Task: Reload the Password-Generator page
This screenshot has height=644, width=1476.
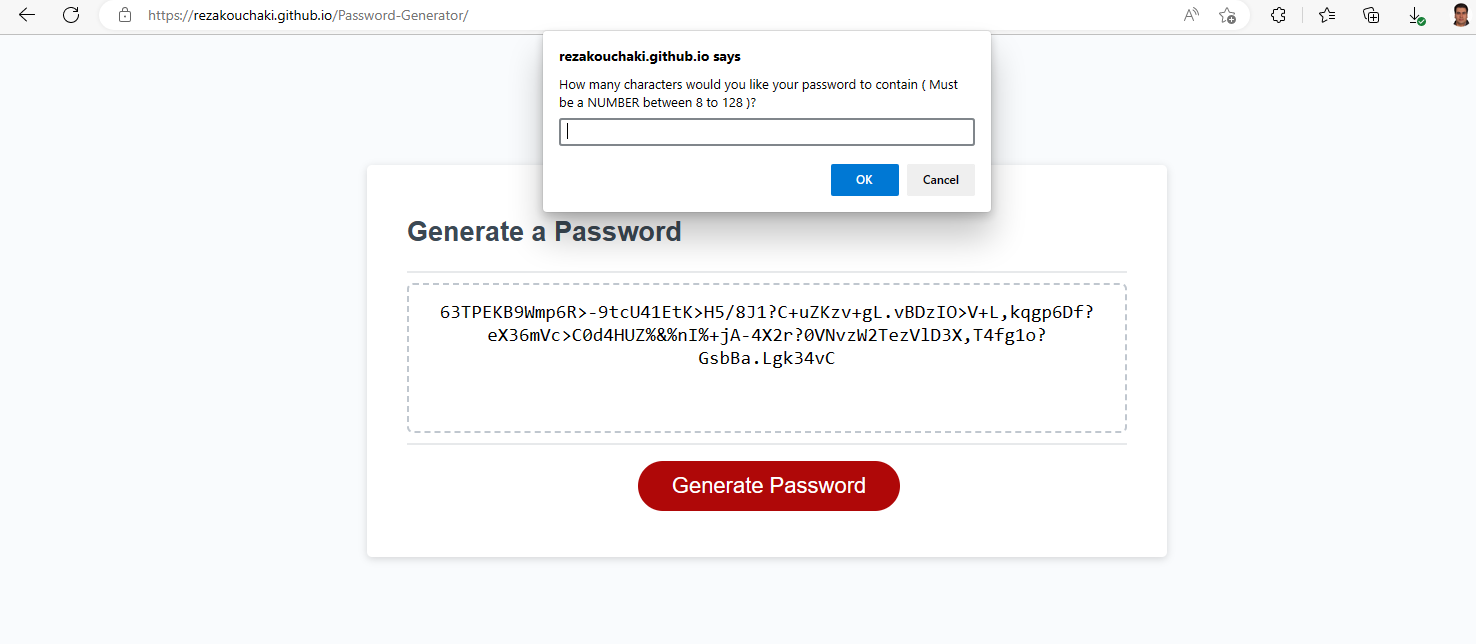Action: (x=70, y=16)
